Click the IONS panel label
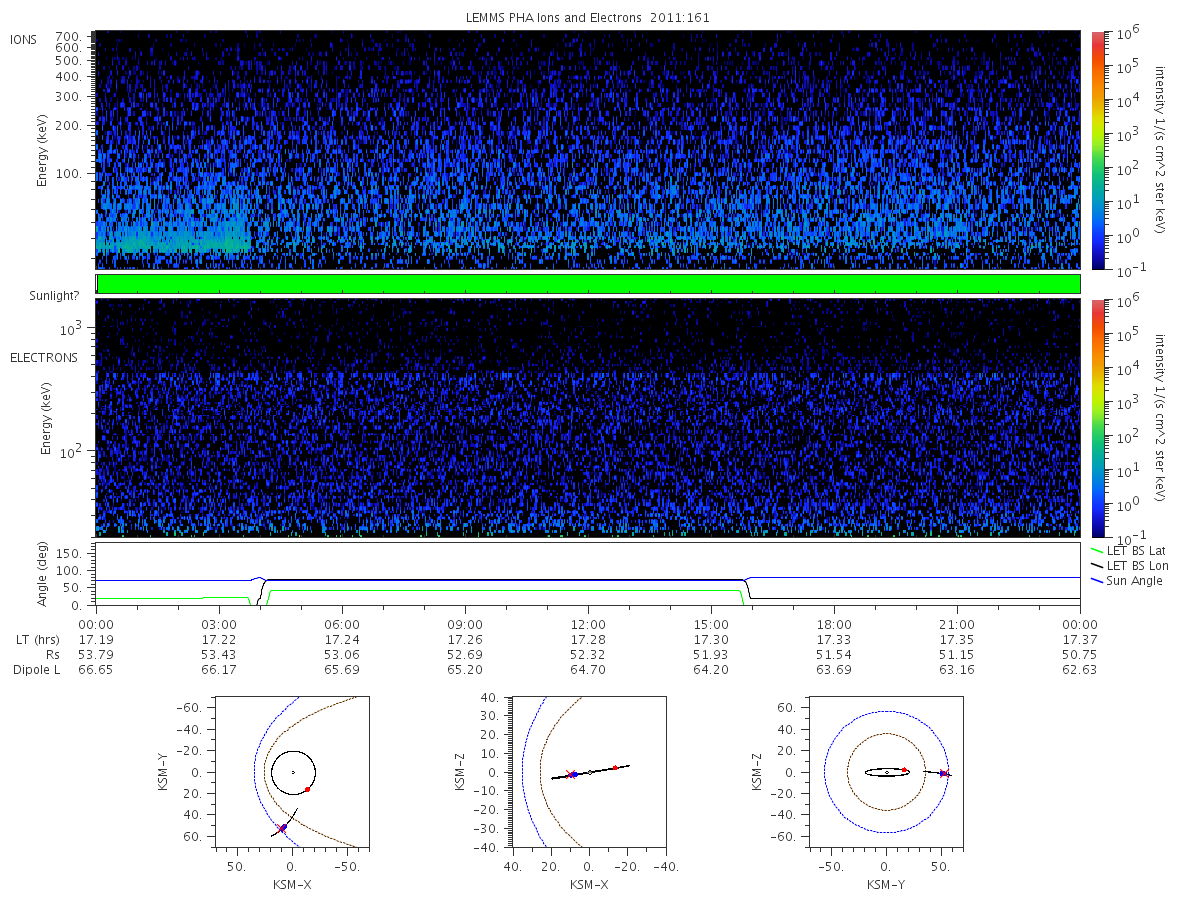This screenshot has width=1200, height=900. (x=24, y=40)
